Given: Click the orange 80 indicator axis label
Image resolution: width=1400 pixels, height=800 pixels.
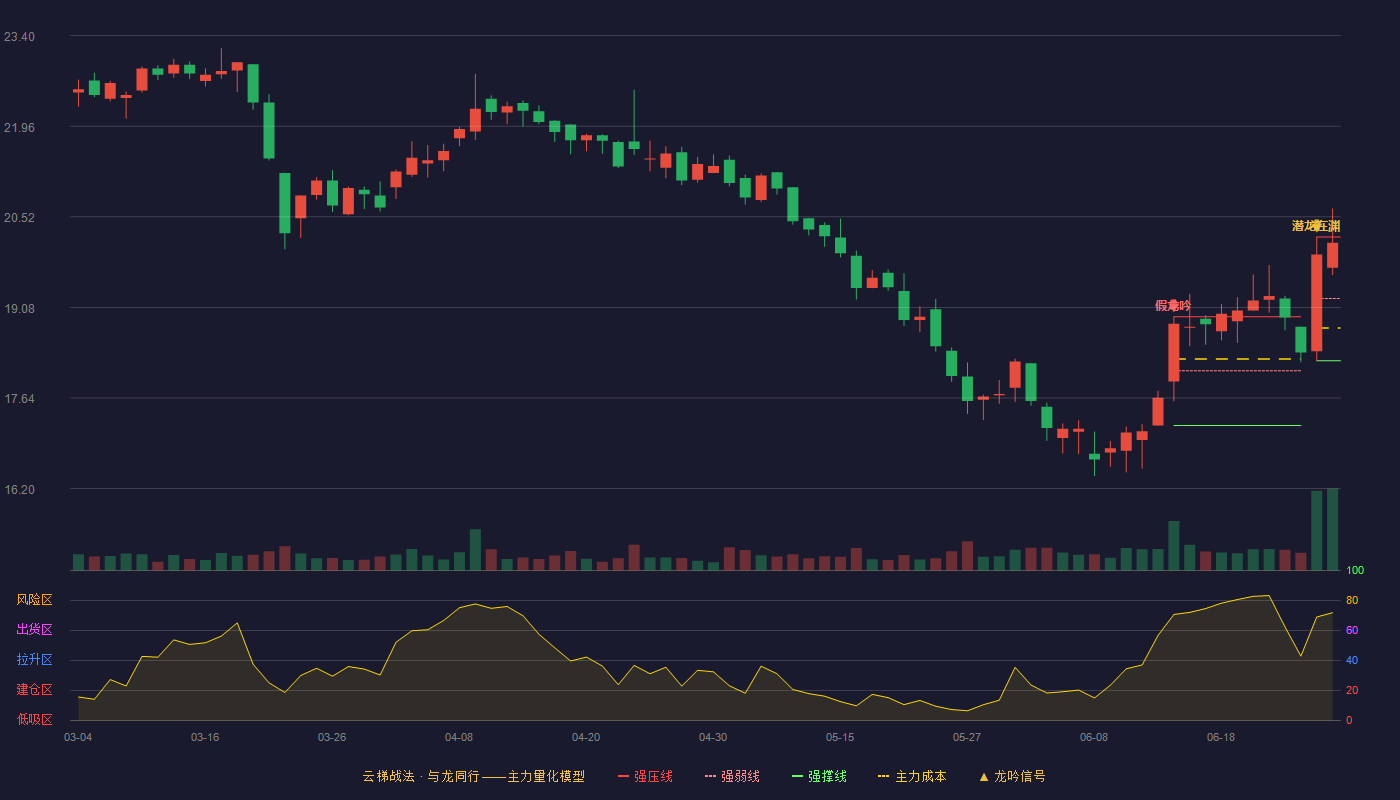Looking at the screenshot, I should pyautogui.click(x=1352, y=600).
